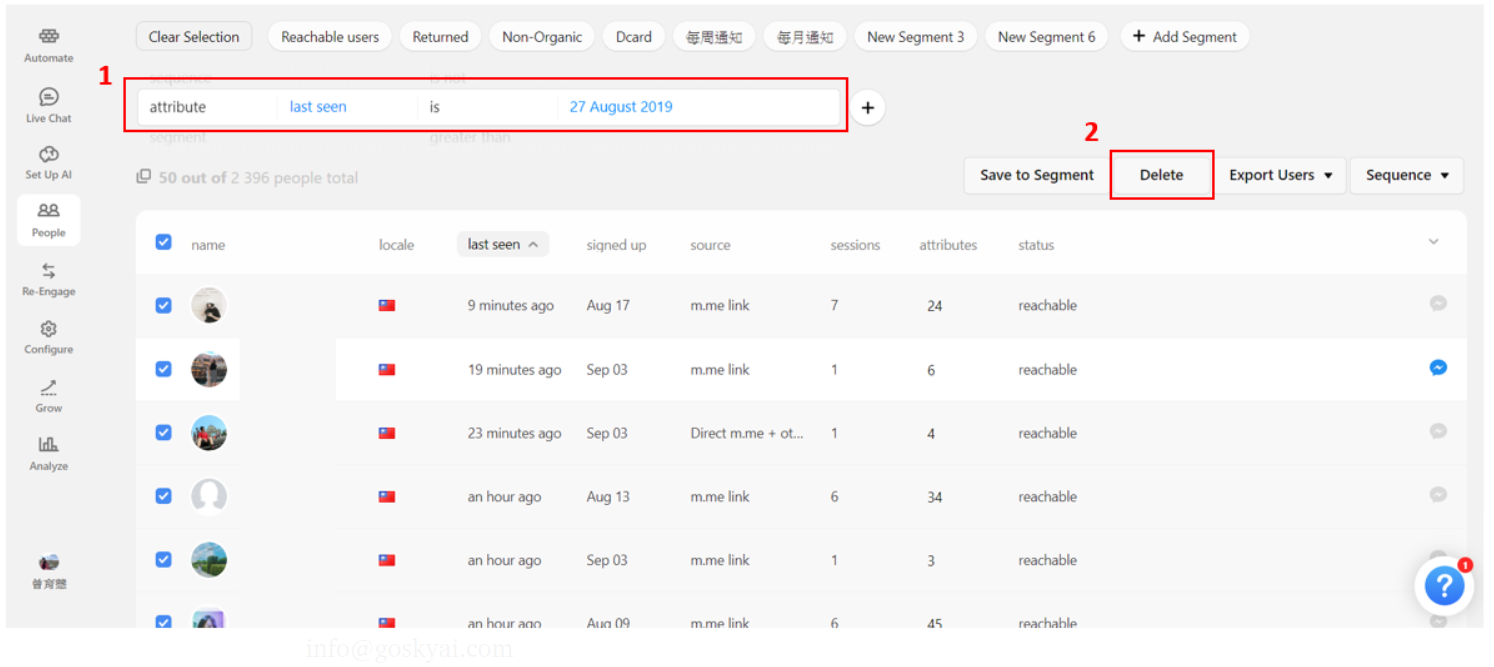Click the blue Messenger icon in second row
Viewport: 1494px width, 667px height.
tap(1437, 368)
